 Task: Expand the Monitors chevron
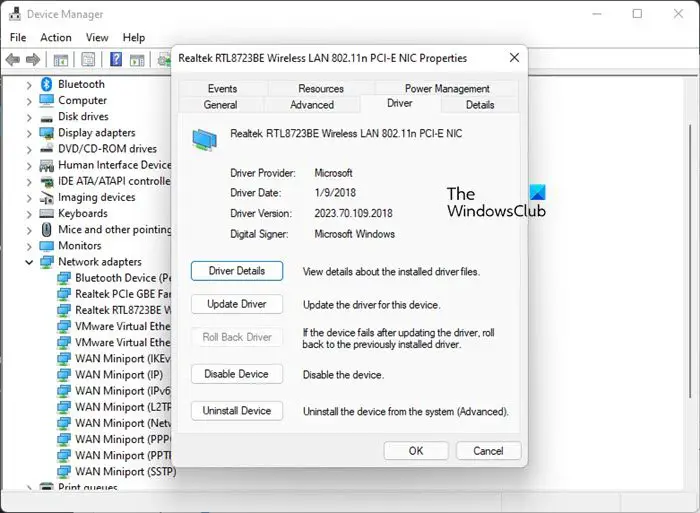(x=29, y=246)
